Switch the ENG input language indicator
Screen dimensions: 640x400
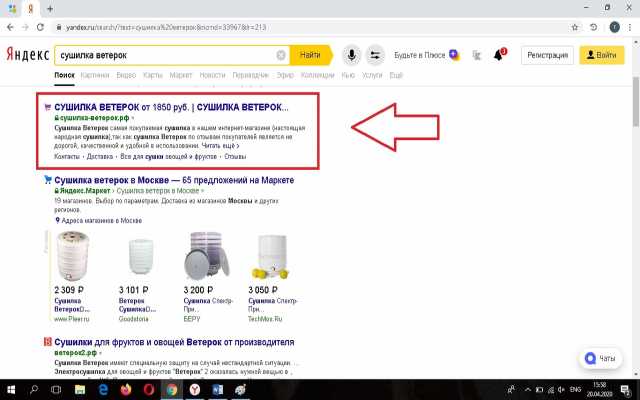[575, 390]
